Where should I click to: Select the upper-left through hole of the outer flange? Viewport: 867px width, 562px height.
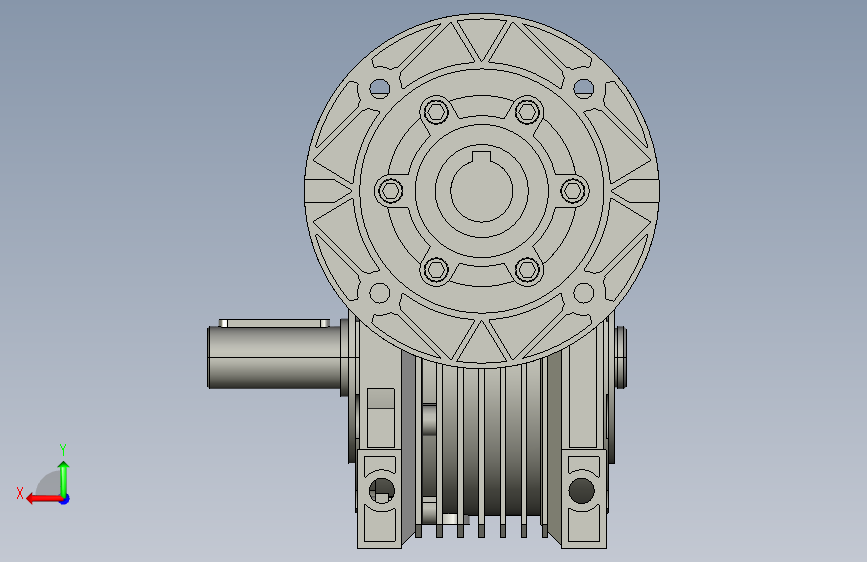[379, 89]
